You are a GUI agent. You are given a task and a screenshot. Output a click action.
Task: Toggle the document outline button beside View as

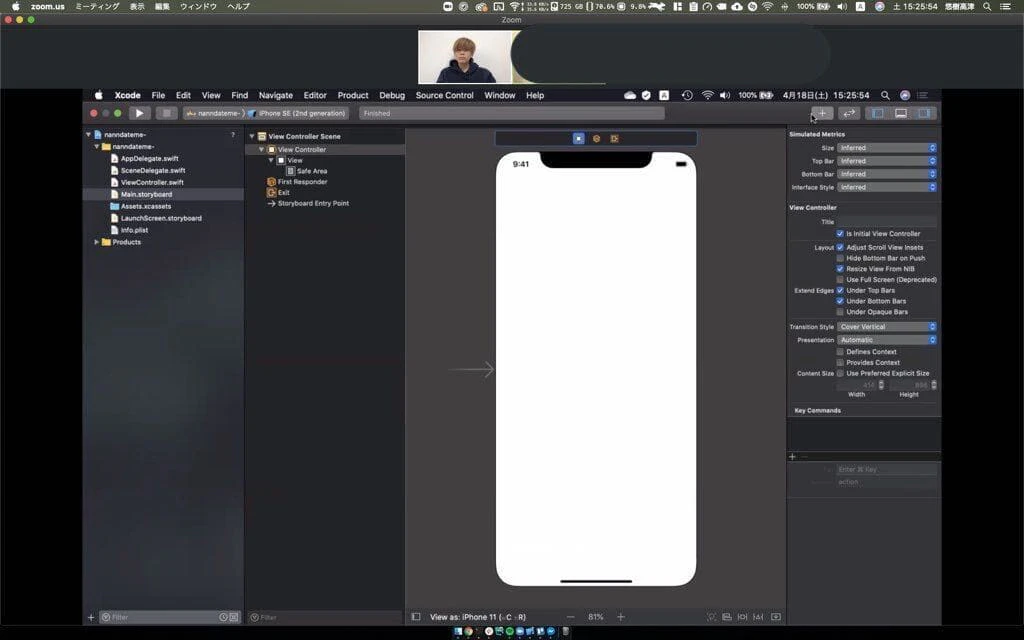click(x=416, y=616)
